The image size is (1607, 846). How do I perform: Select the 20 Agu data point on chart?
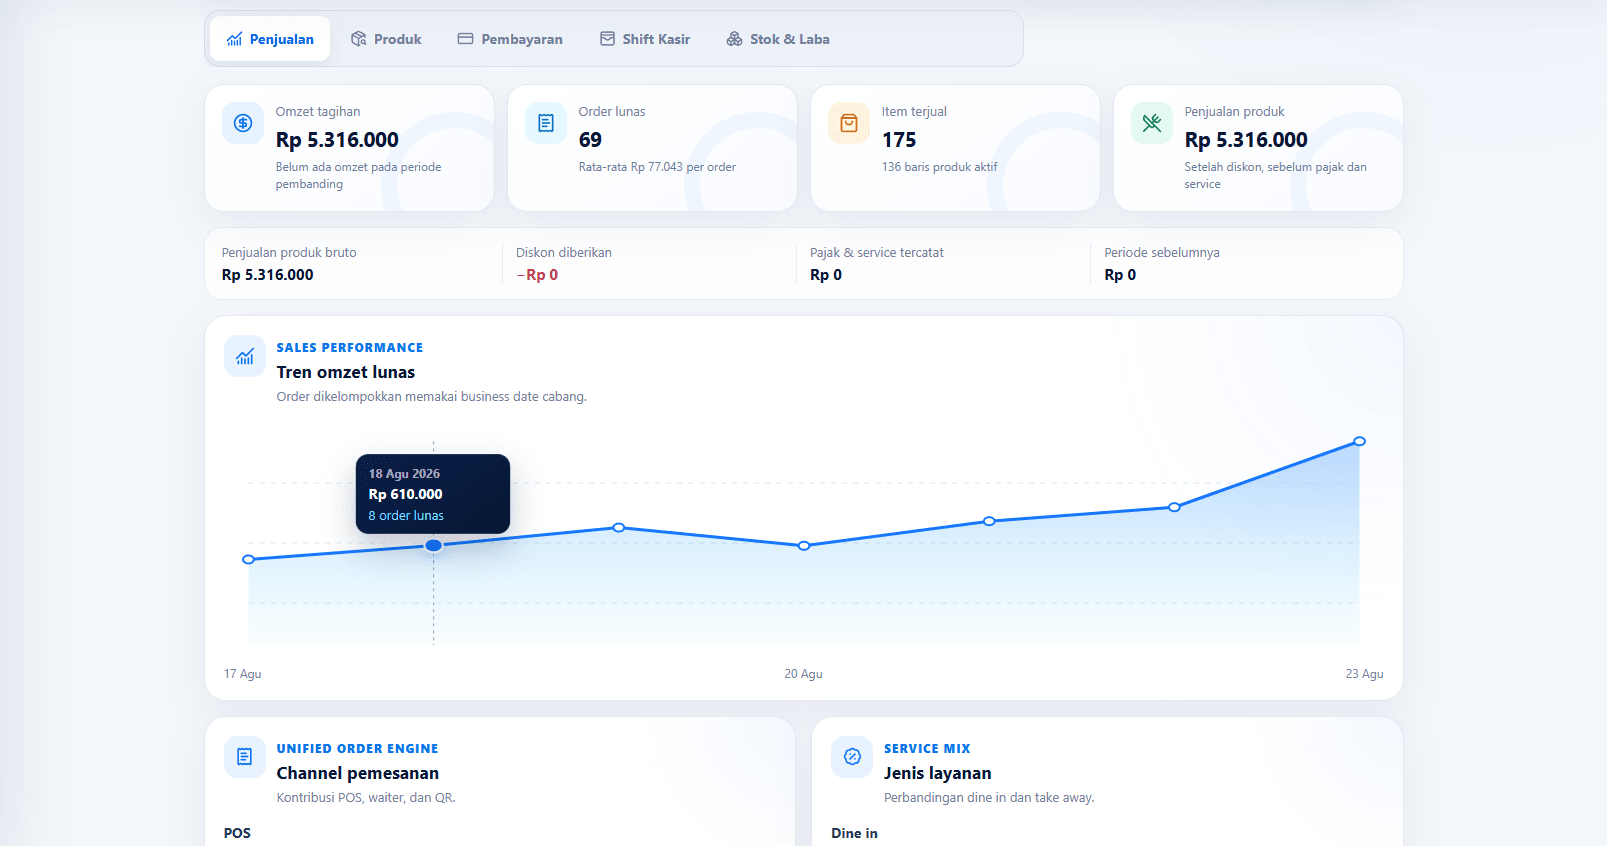(x=804, y=545)
